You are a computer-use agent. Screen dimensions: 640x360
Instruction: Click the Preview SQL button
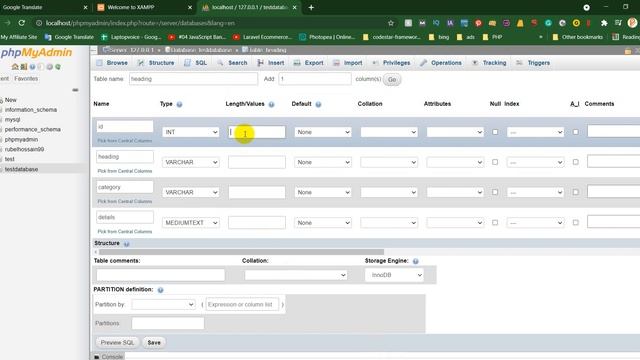(117, 343)
